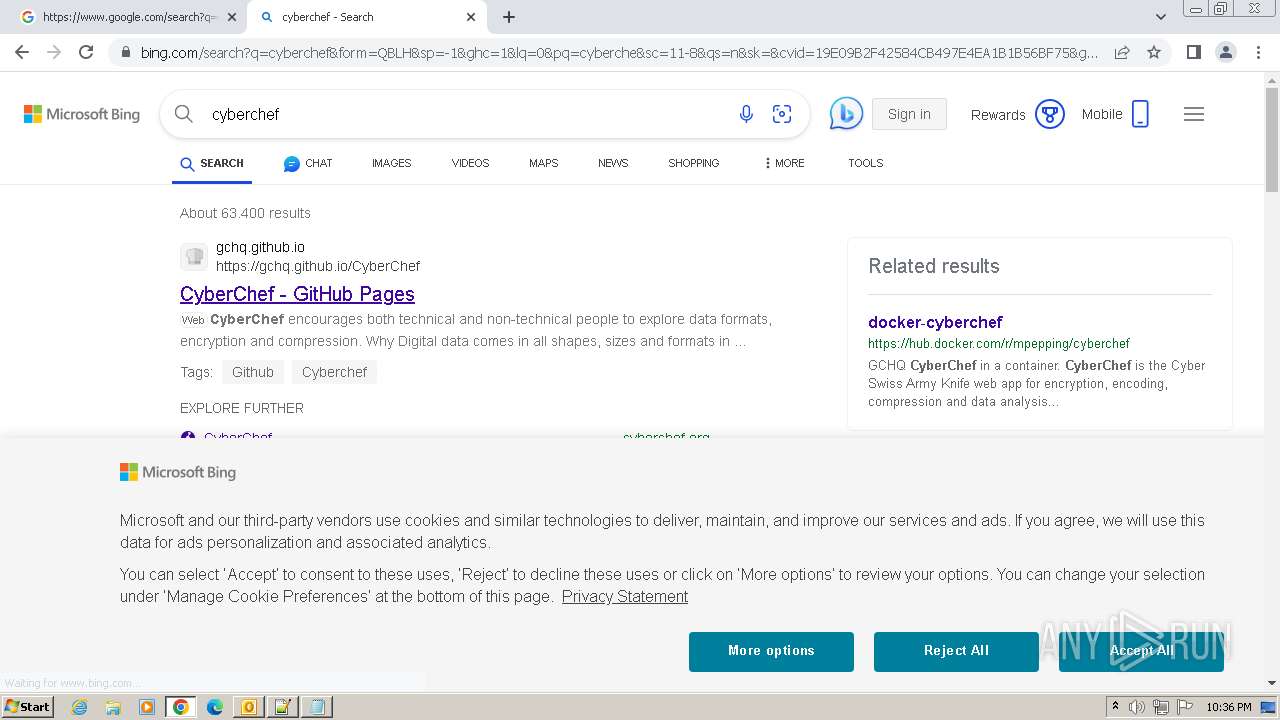Select the Github tag
This screenshot has height=720, width=1280.
253,372
